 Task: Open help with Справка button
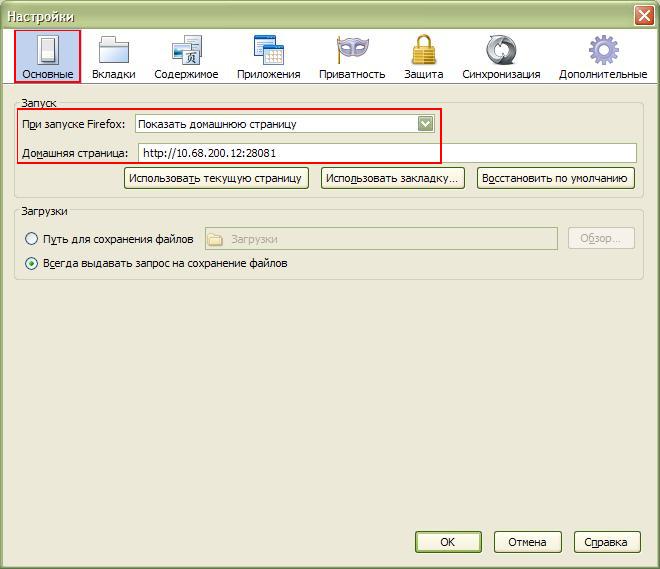point(607,542)
